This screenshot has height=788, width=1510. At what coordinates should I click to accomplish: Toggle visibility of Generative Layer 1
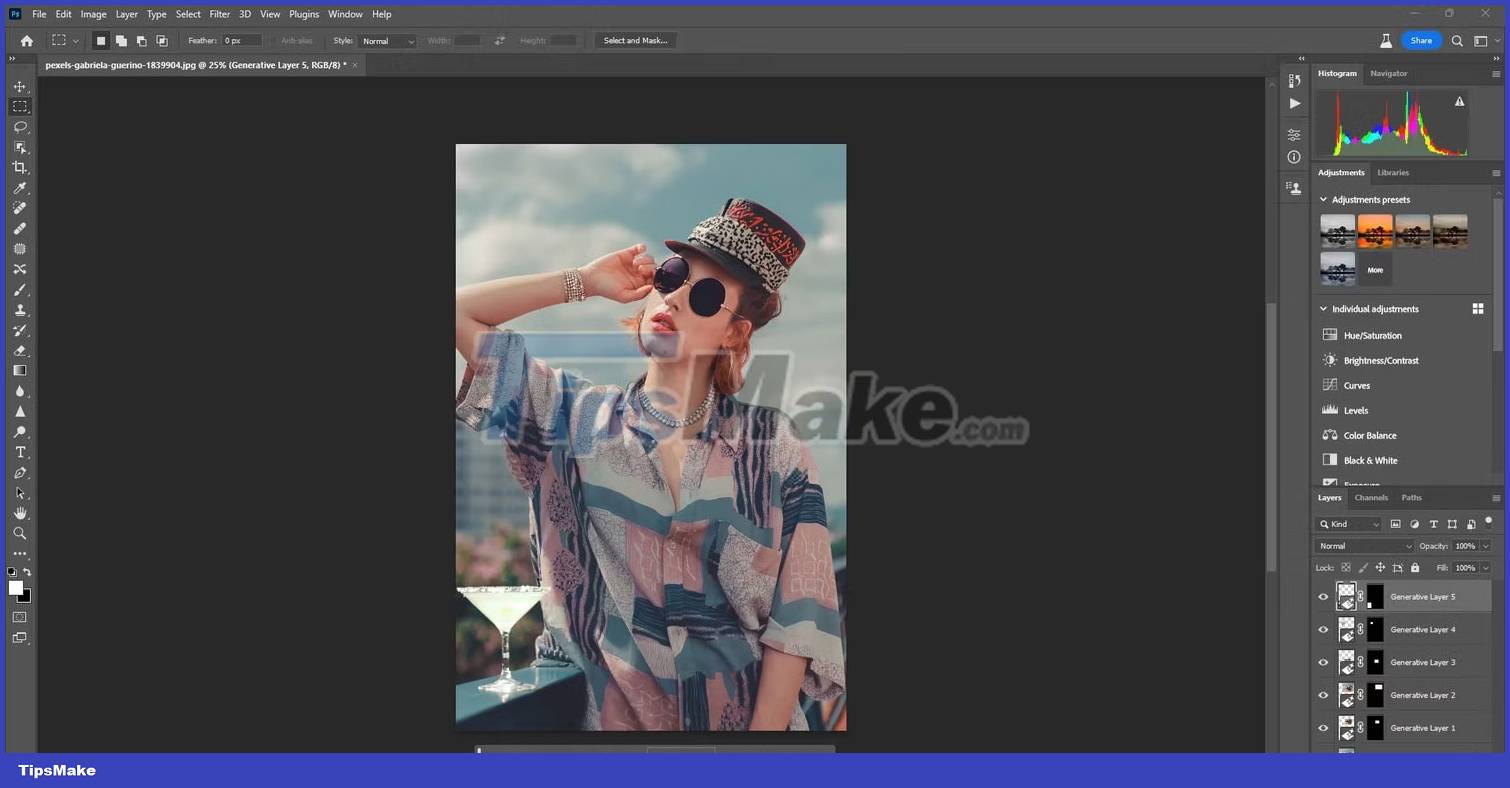pyautogui.click(x=1323, y=728)
